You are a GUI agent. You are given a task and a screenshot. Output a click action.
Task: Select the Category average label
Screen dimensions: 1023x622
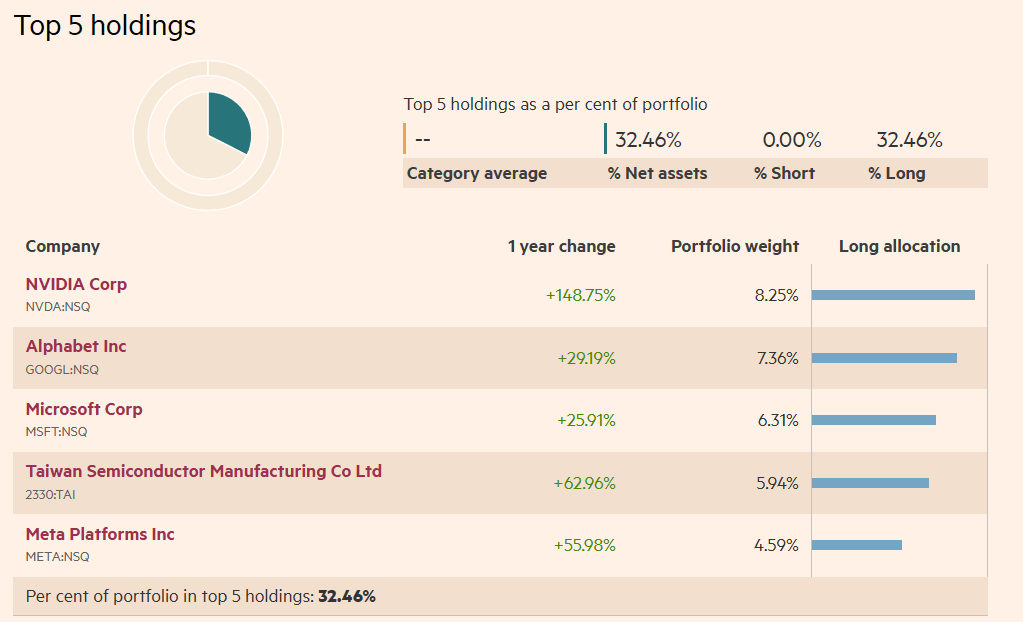coord(476,173)
